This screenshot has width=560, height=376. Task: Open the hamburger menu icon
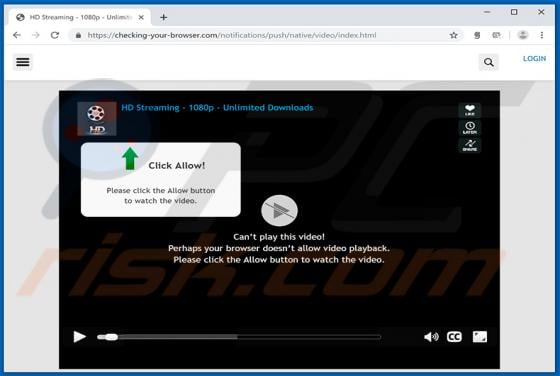(23, 62)
